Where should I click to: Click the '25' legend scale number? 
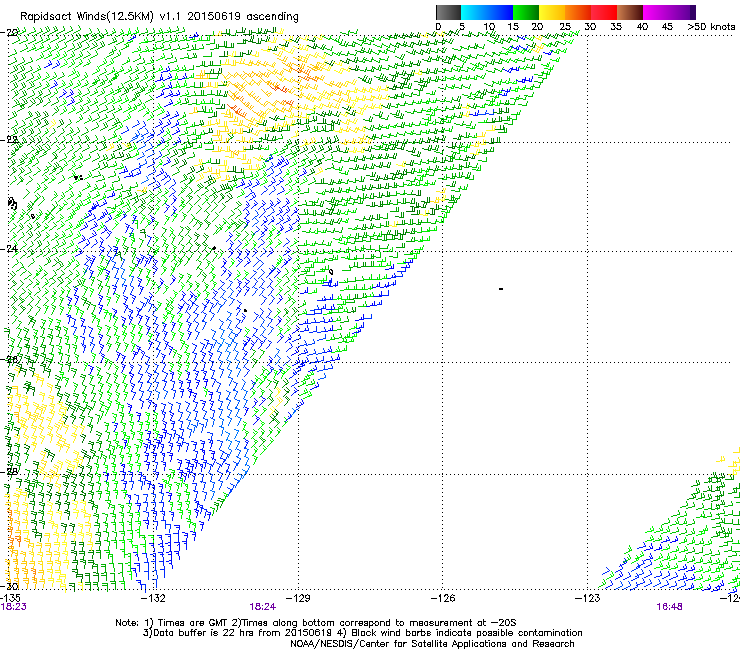(x=565, y=27)
